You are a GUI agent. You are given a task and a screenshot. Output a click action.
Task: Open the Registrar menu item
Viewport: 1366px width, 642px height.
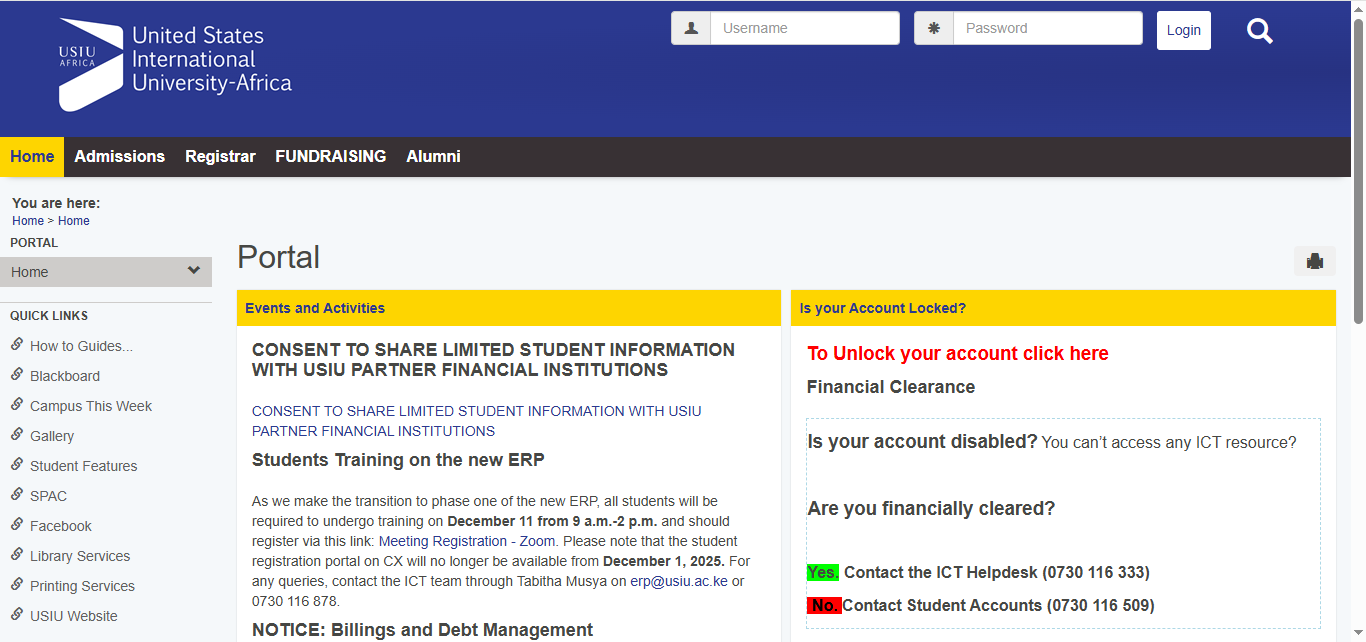click(x=220, y=157)
